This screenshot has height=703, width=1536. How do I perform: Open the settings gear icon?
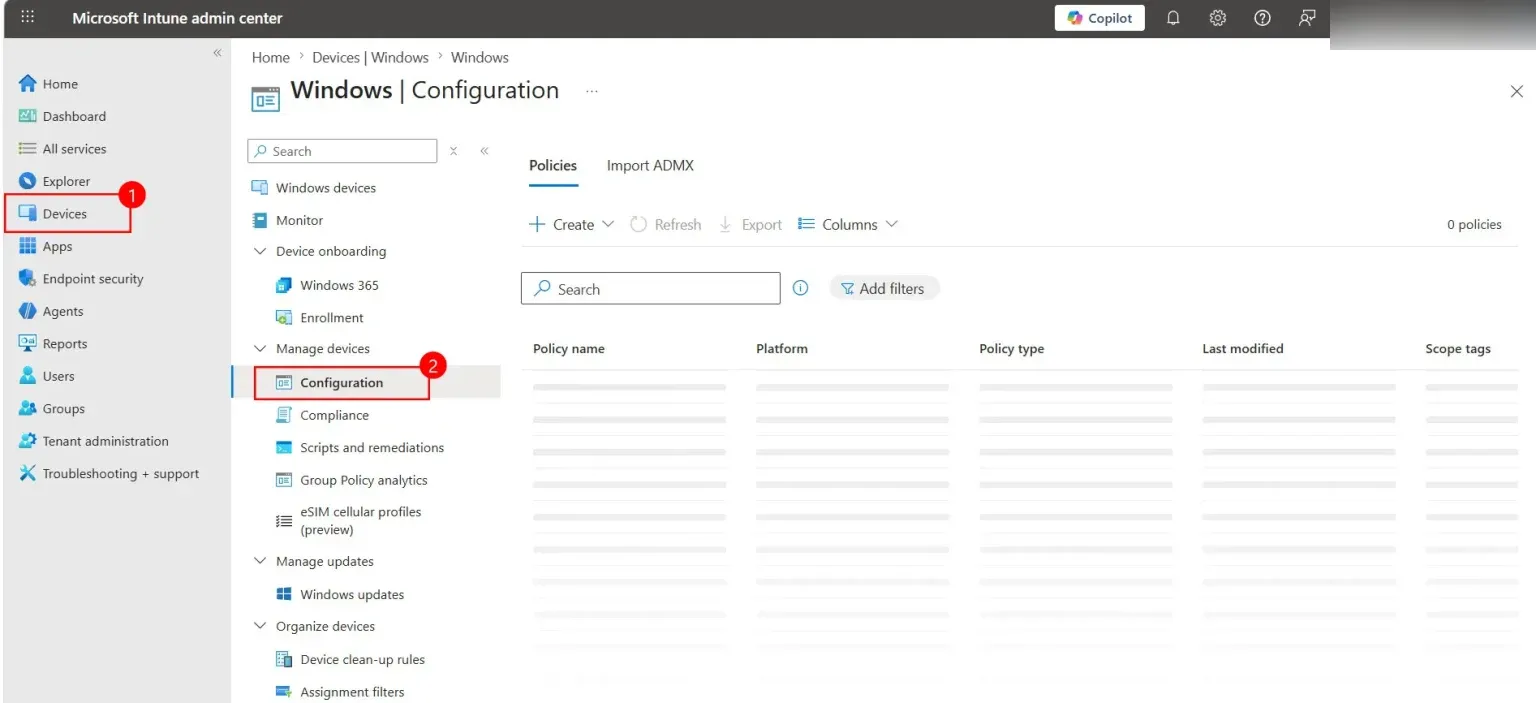tap(1217, 18)
